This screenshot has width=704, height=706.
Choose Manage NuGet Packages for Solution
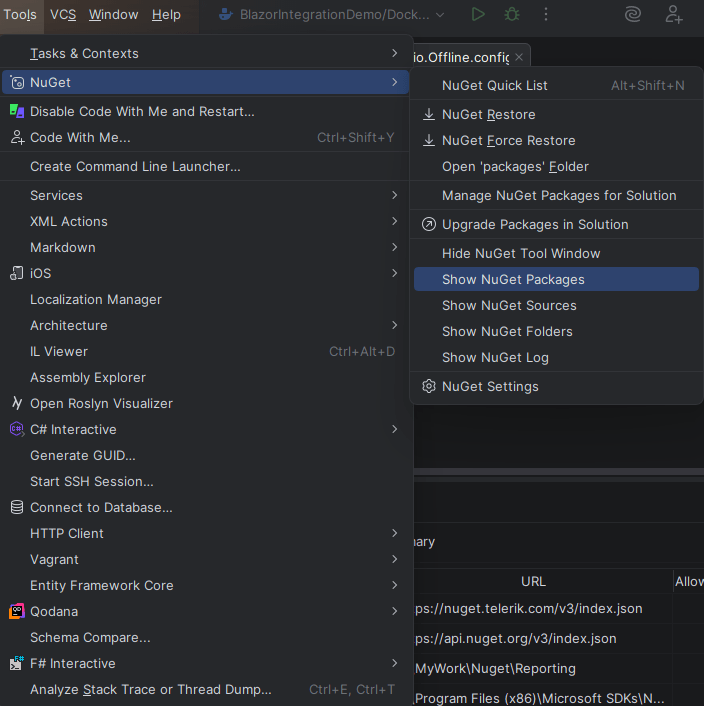pos(556,195)
